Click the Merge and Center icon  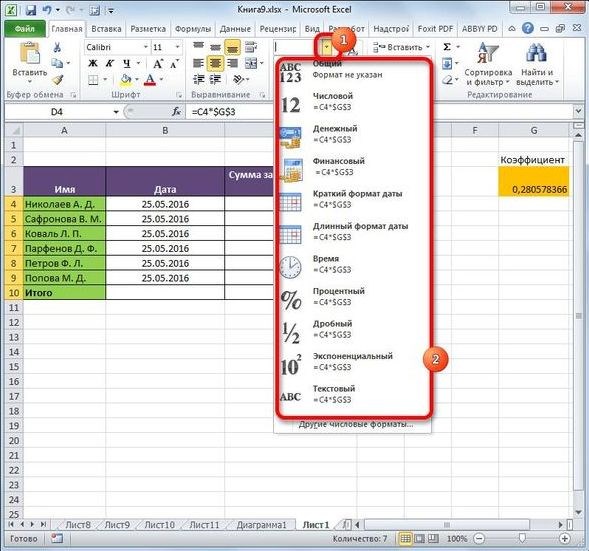(x=251, y=63)
